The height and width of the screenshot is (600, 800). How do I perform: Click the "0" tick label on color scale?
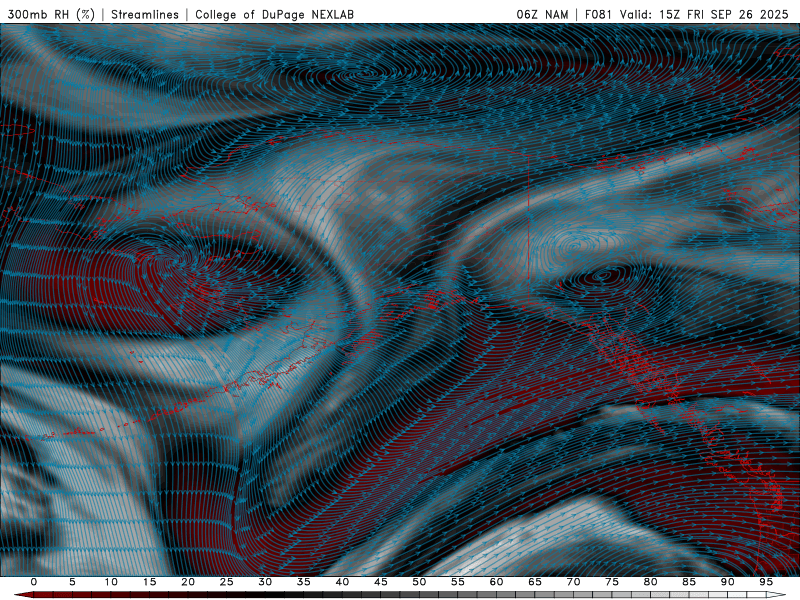[34, 582]
